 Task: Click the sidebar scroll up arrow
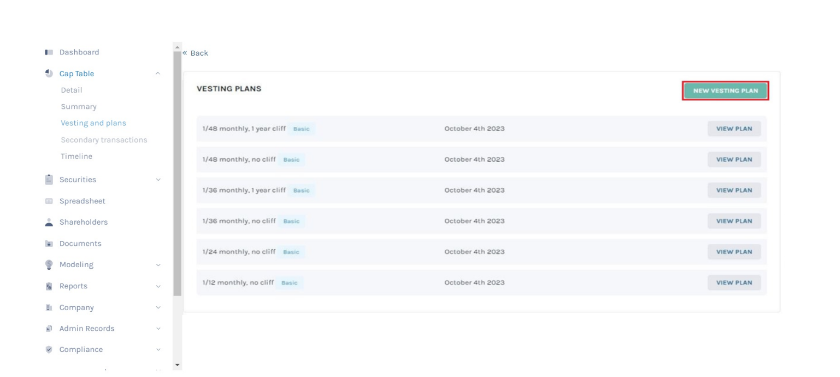tap(177, 47)
